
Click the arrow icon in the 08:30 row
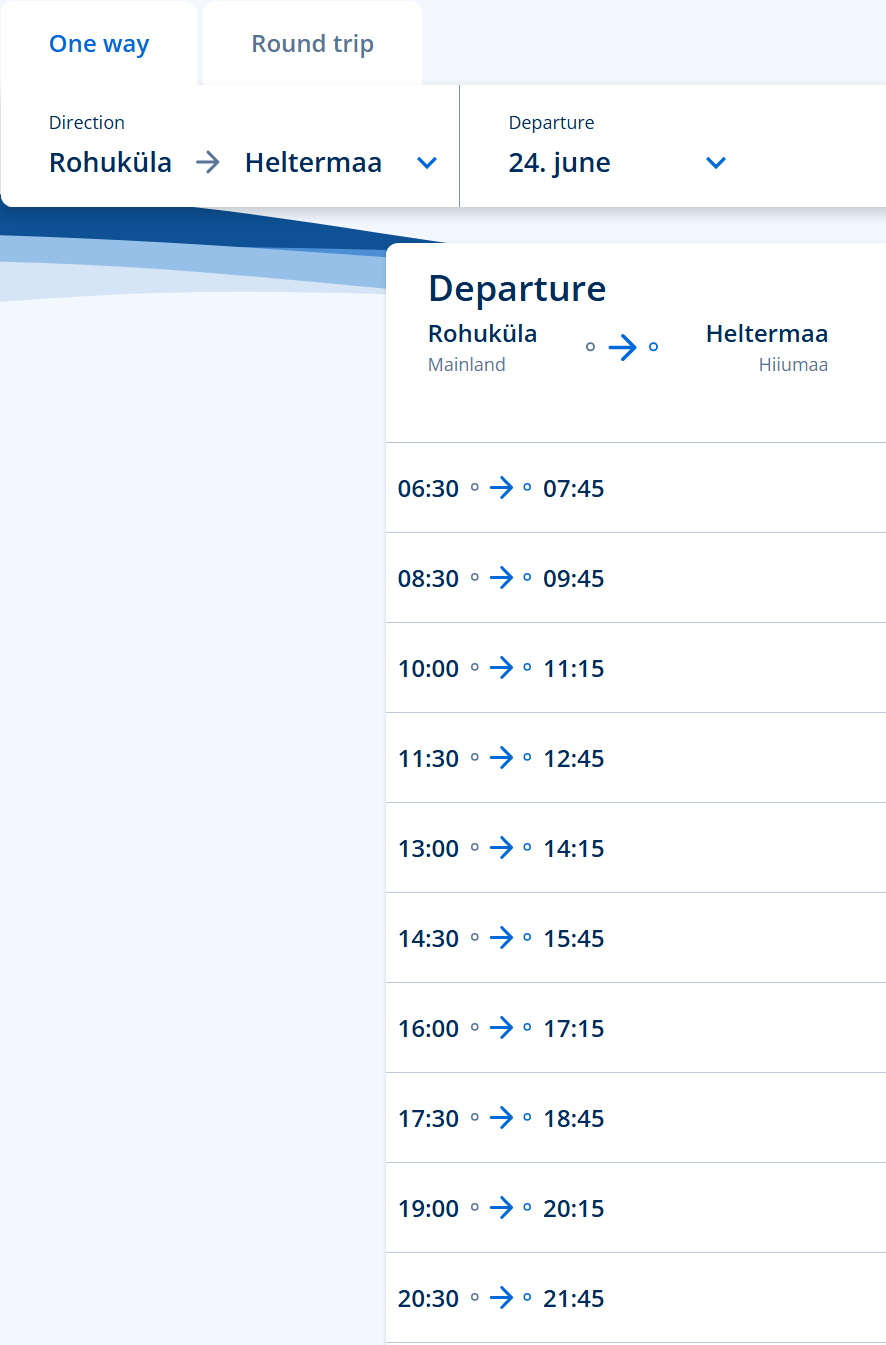click(501, 578)
